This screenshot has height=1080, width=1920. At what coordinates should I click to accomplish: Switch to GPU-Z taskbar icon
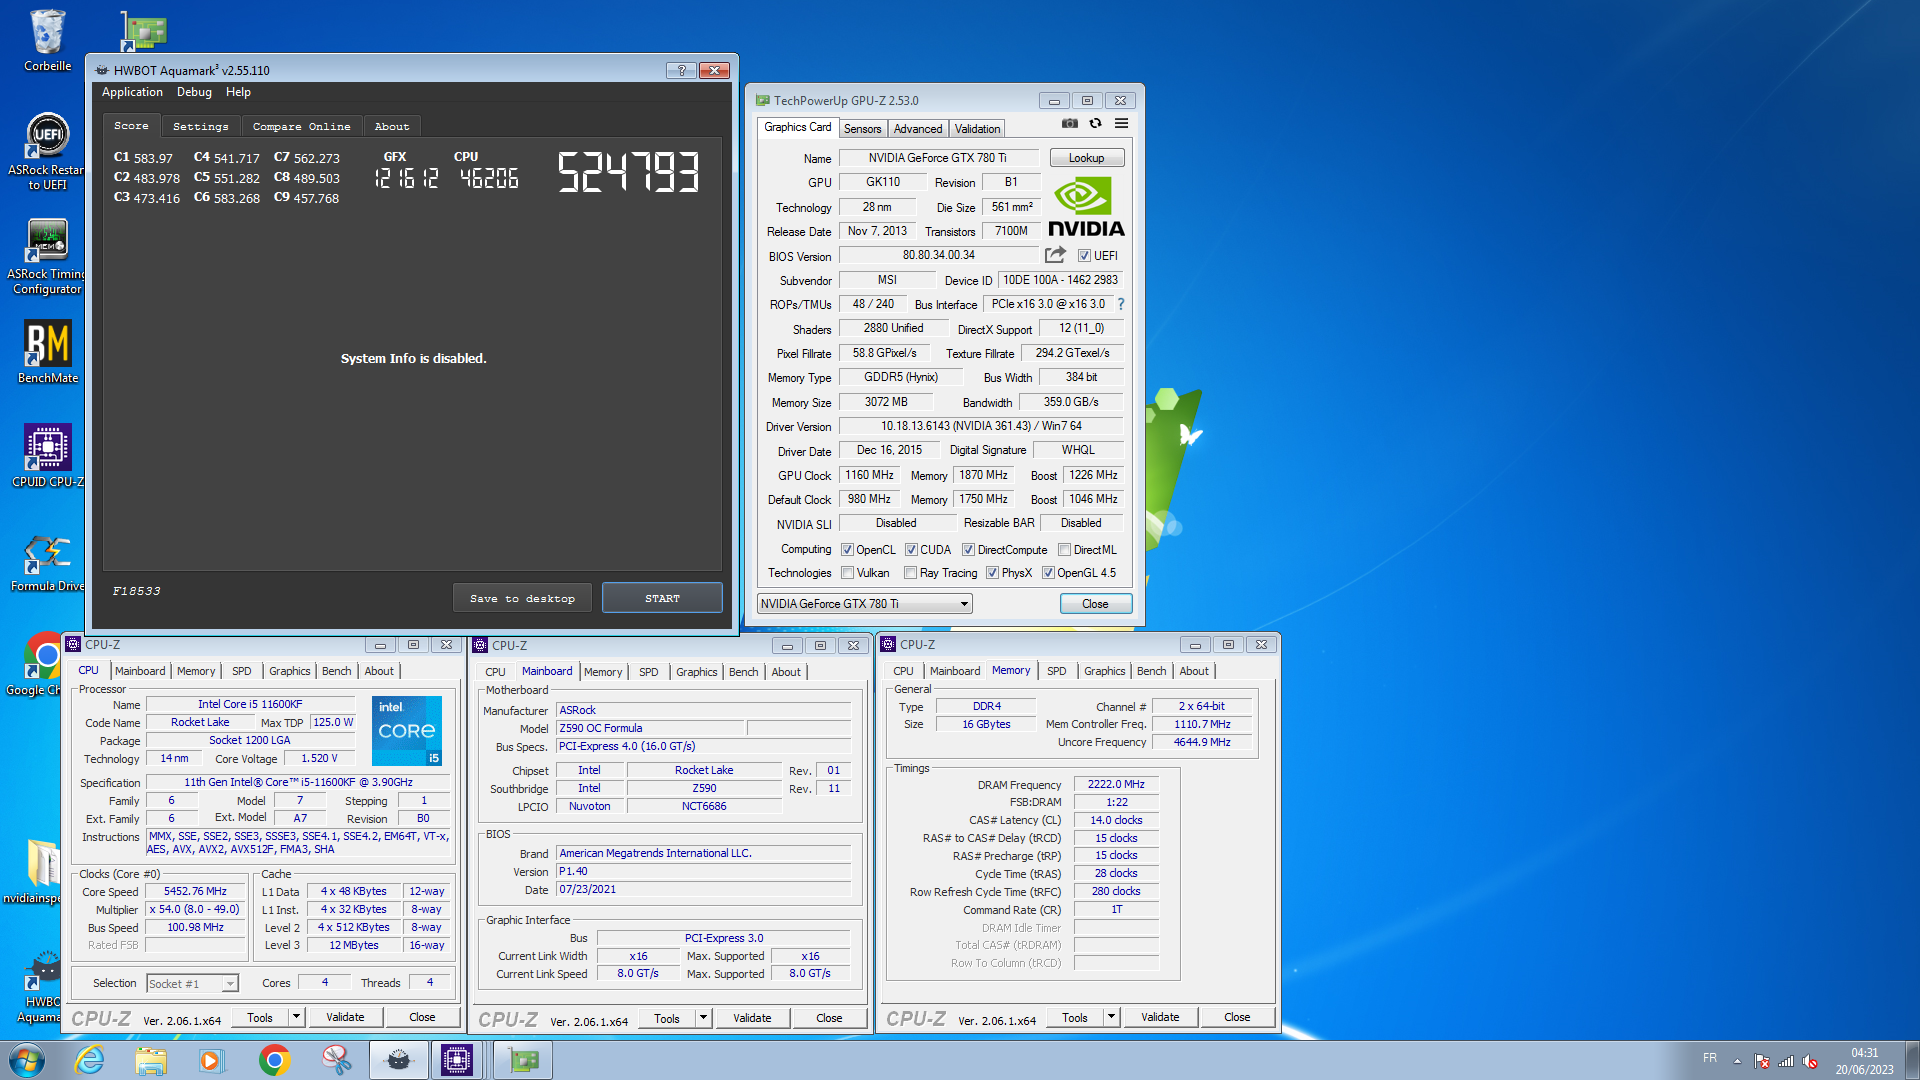click(x=523, y=1060)
